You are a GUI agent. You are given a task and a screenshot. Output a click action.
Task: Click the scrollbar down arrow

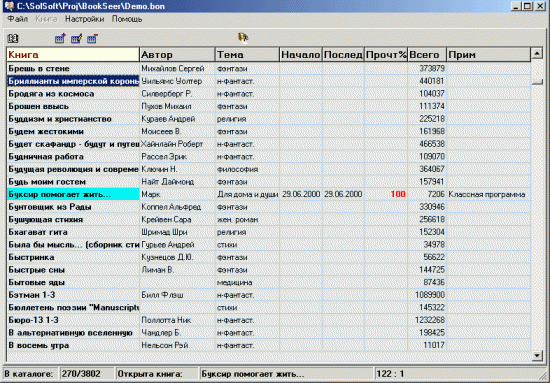click(537, 356)
